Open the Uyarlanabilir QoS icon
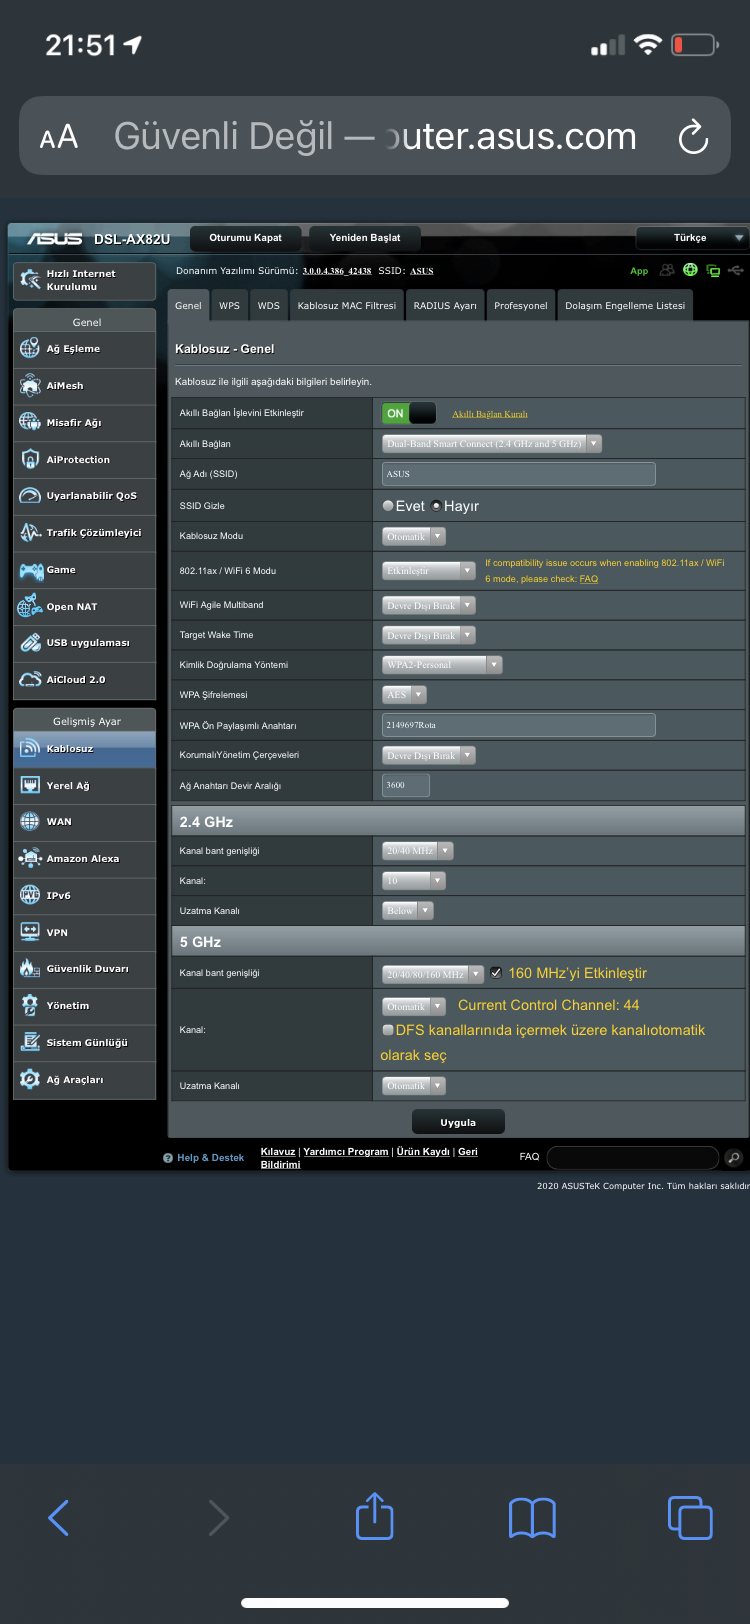Viewport: 750px width, 1624px height. [x=30, y=496]
